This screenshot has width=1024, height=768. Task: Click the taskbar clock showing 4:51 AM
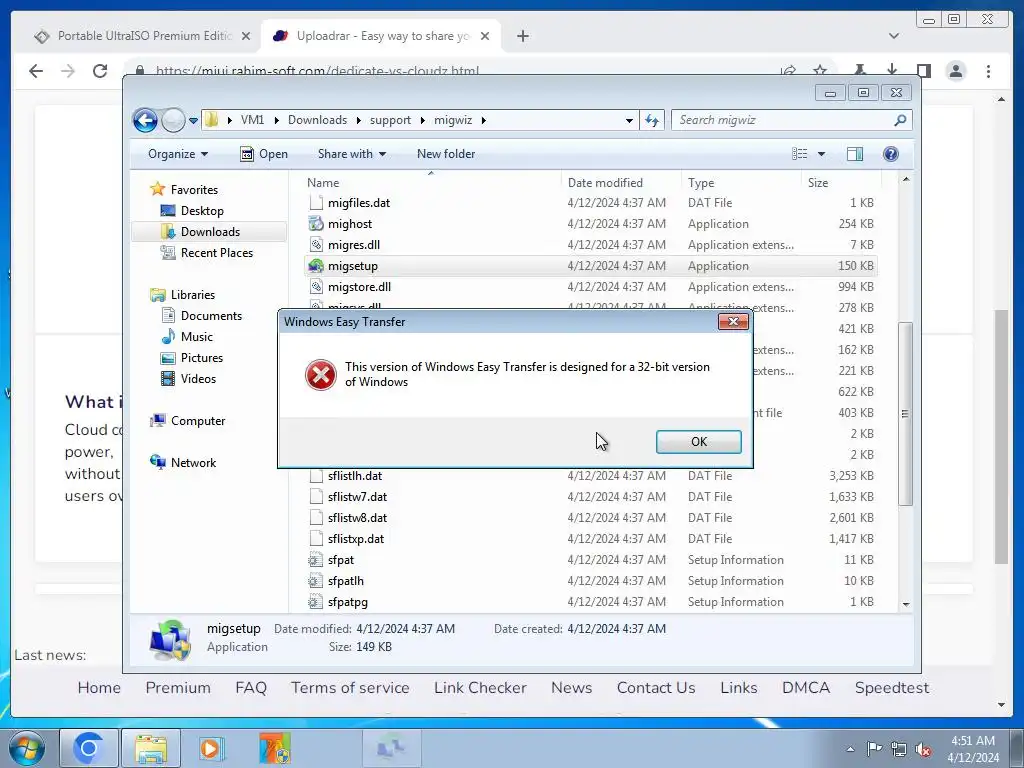(x=972, y=749)
